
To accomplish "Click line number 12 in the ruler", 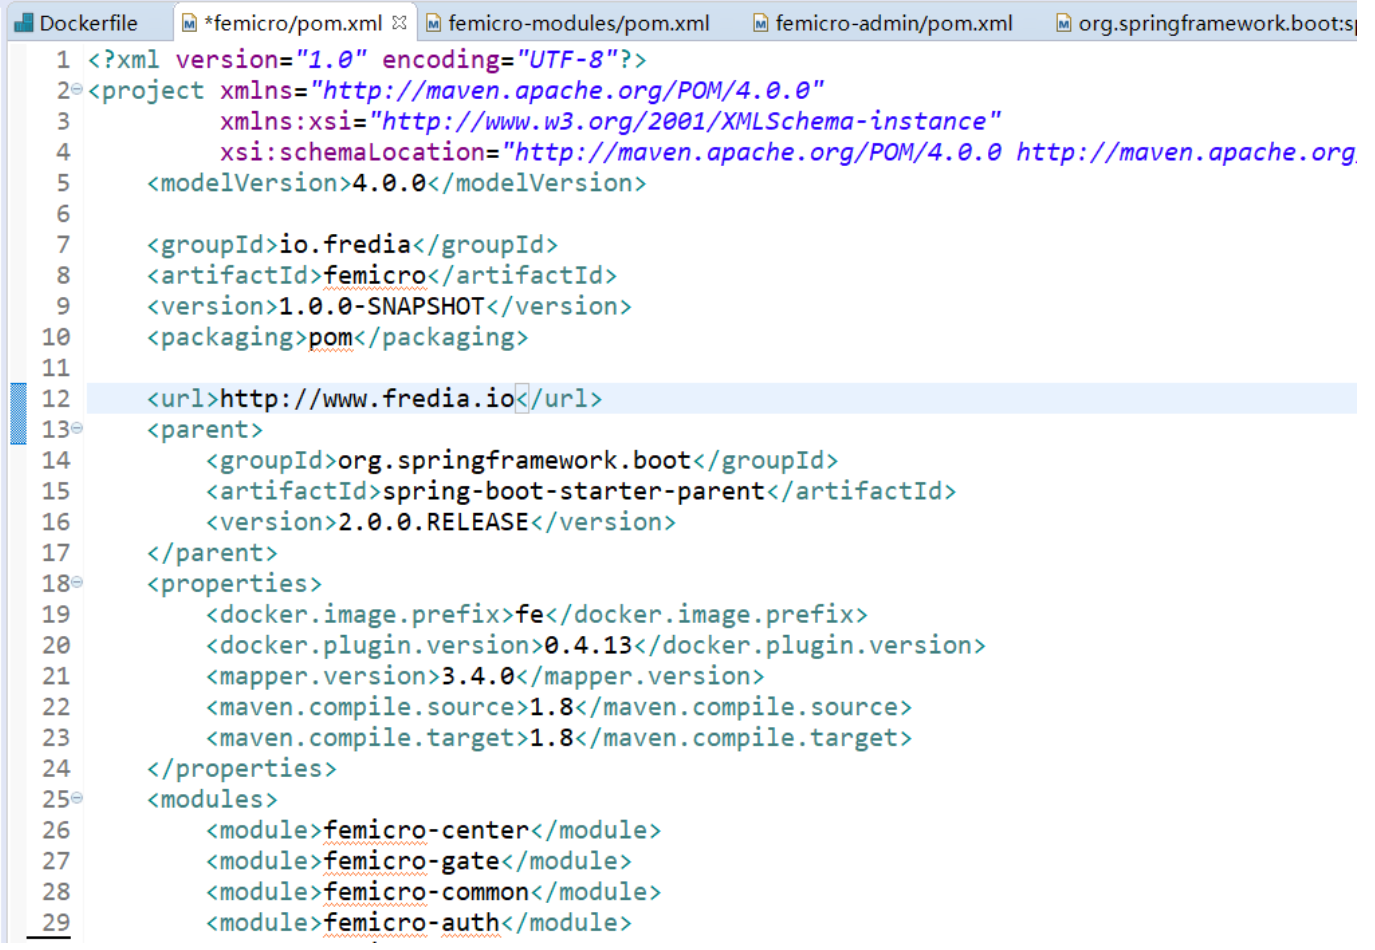I will (55, 398).
